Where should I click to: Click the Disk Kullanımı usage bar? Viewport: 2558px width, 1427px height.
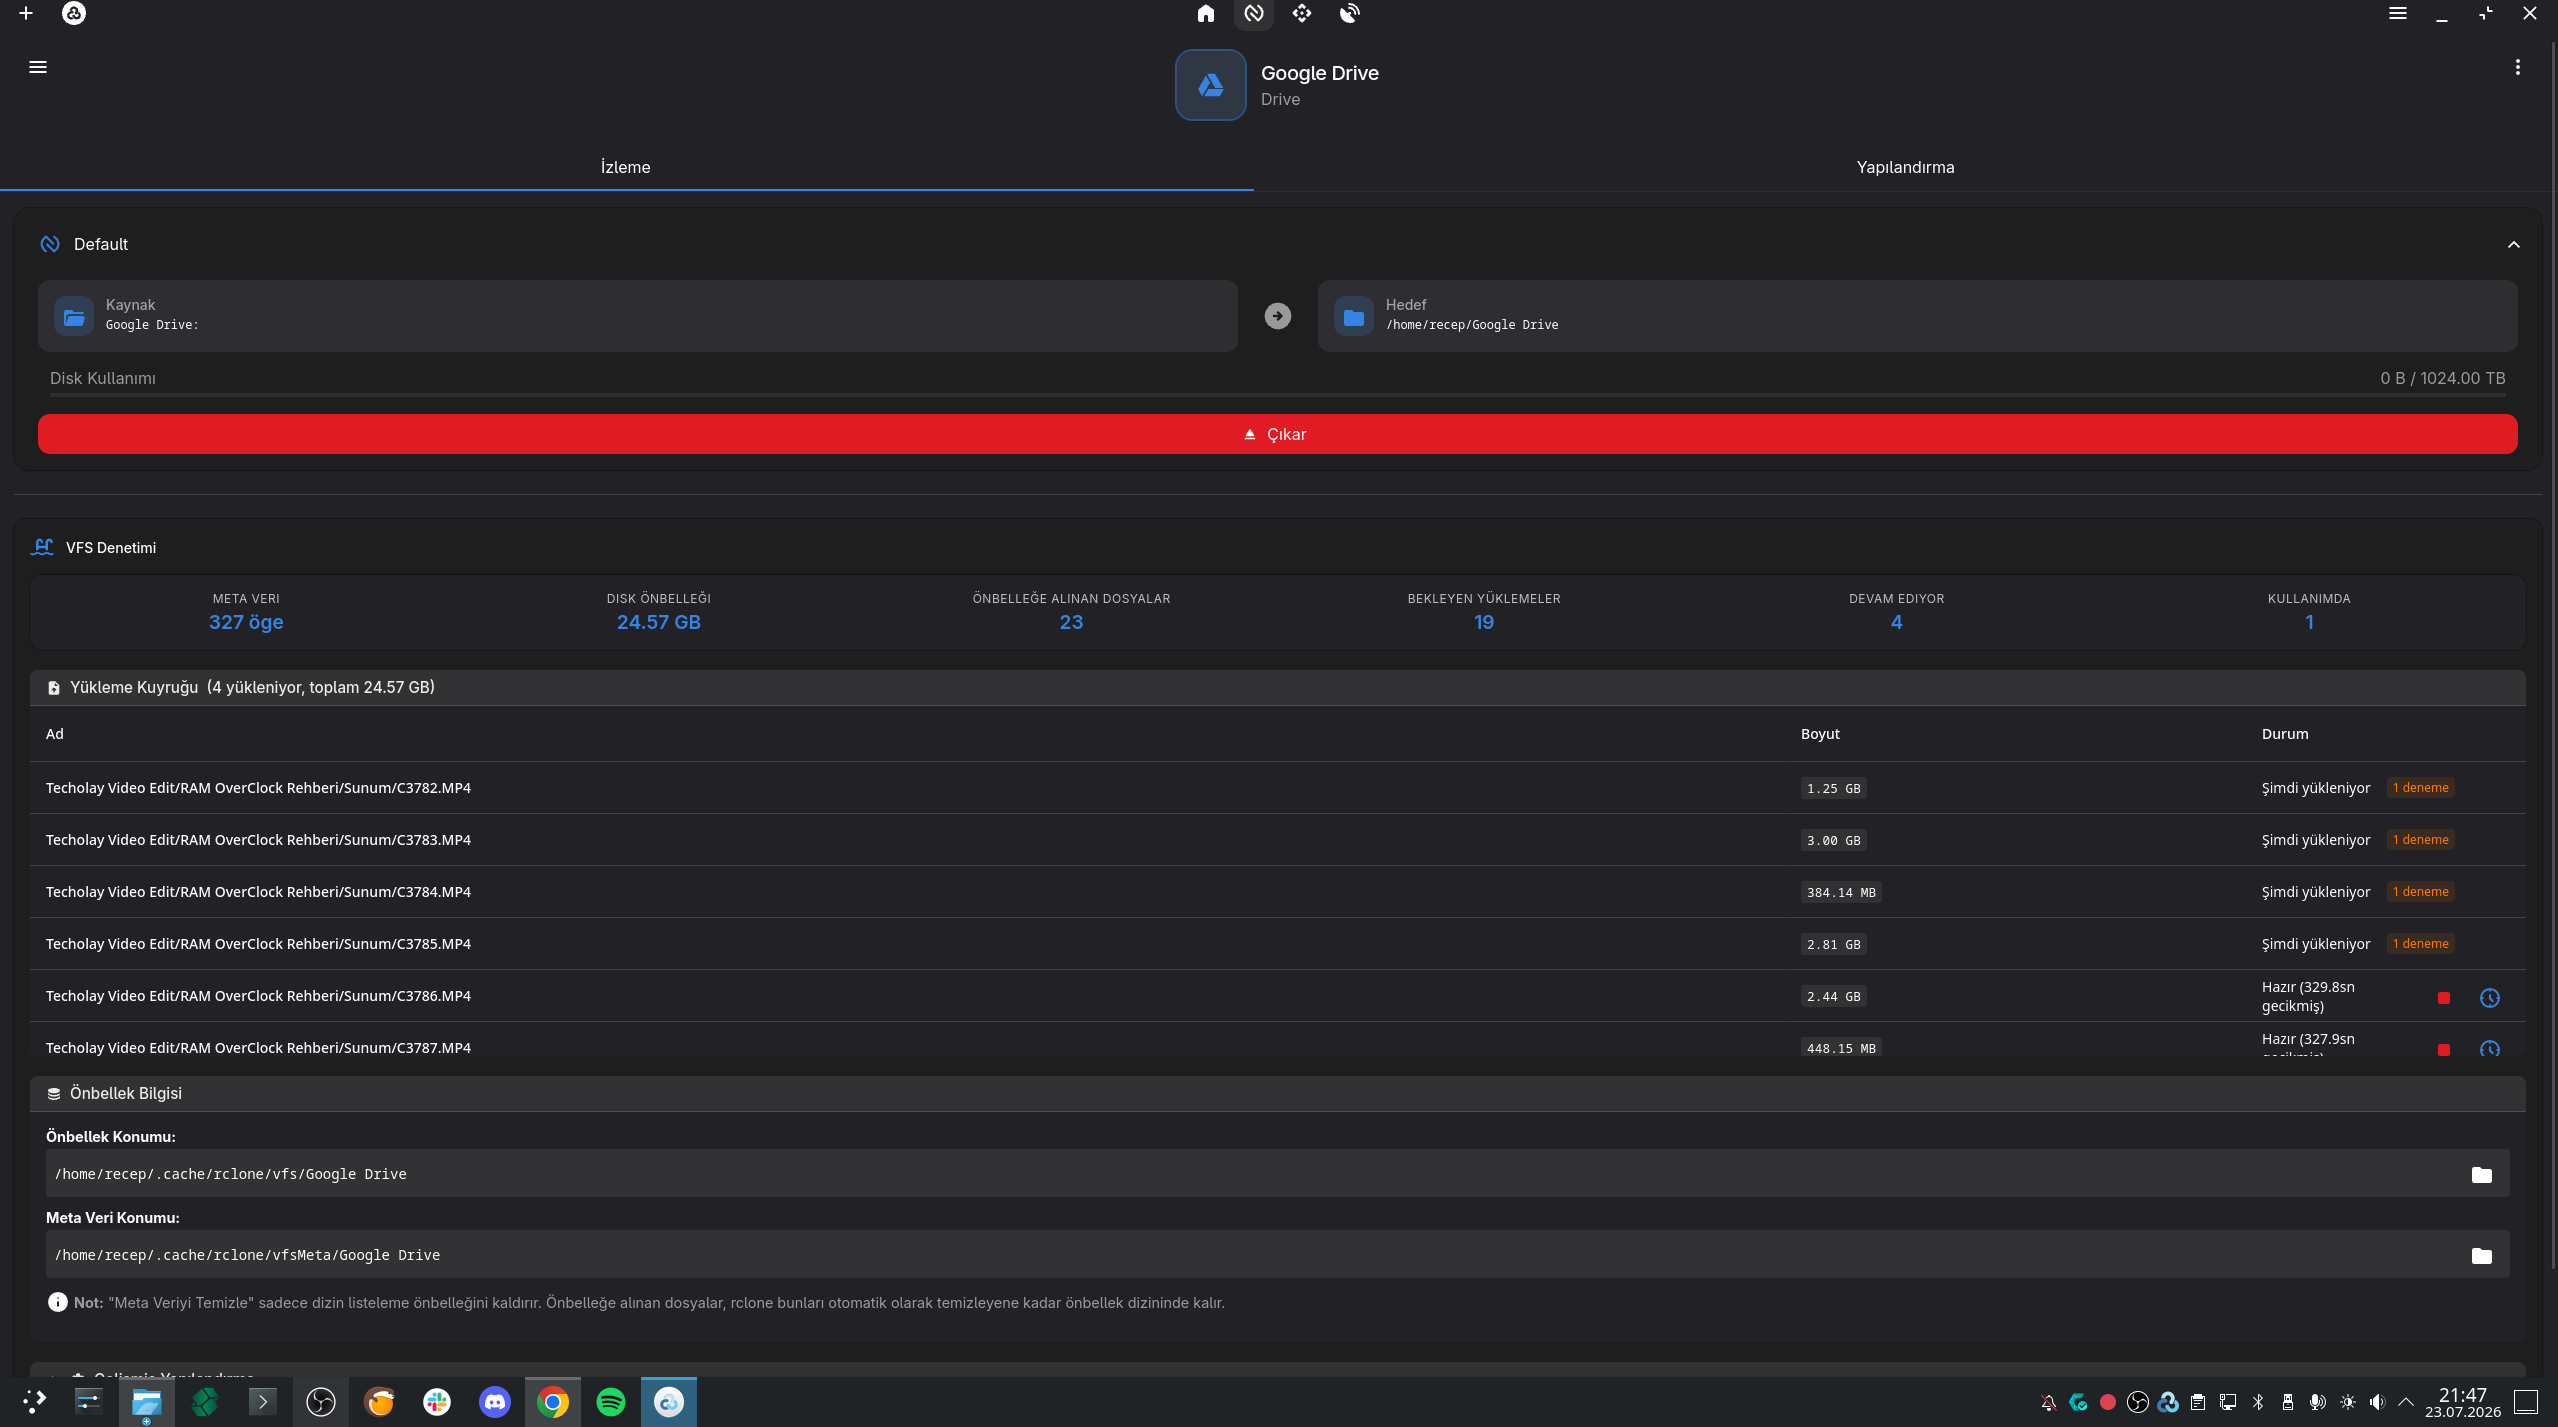[x=1278, y=395]
